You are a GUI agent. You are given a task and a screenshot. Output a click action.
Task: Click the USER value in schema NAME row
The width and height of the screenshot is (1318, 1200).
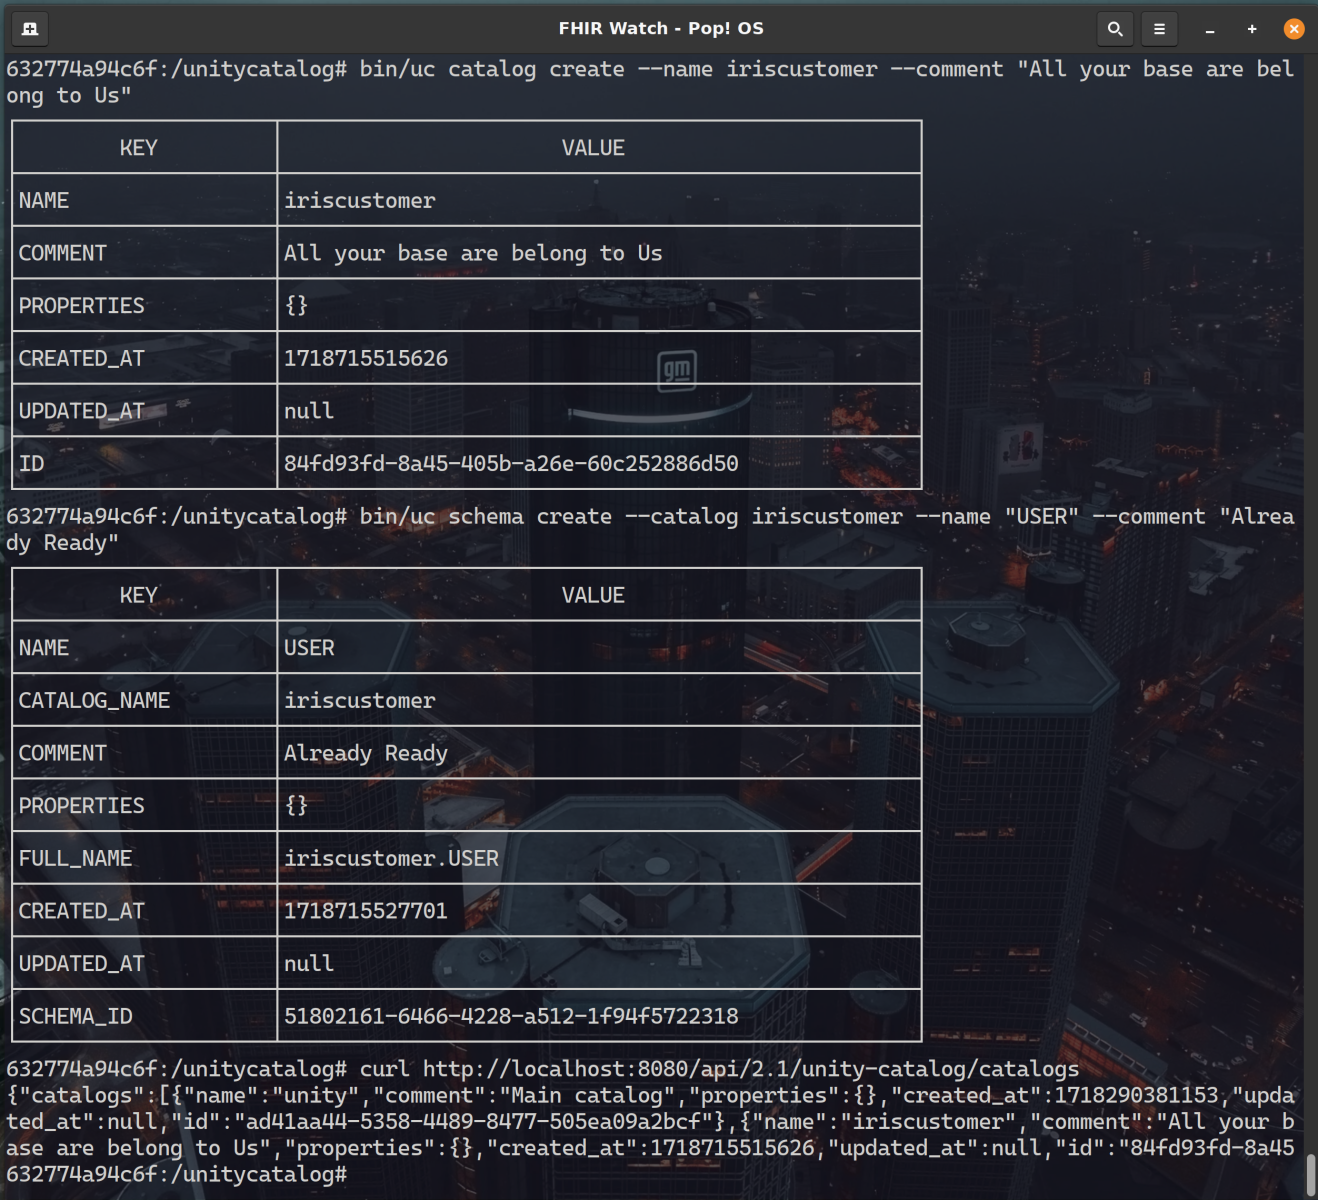click(309, 648)
